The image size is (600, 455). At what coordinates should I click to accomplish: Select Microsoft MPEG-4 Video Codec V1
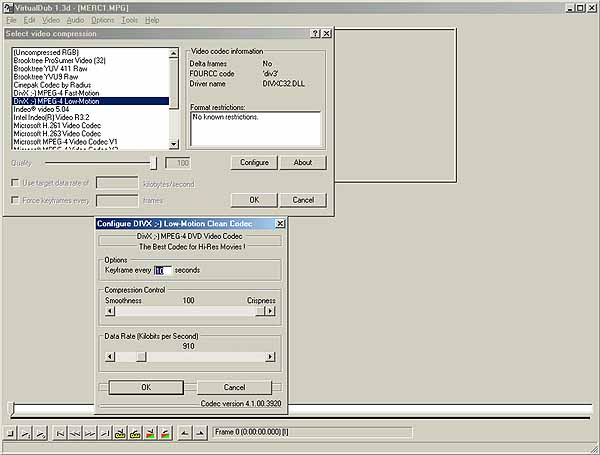click(x=91, y=142)
